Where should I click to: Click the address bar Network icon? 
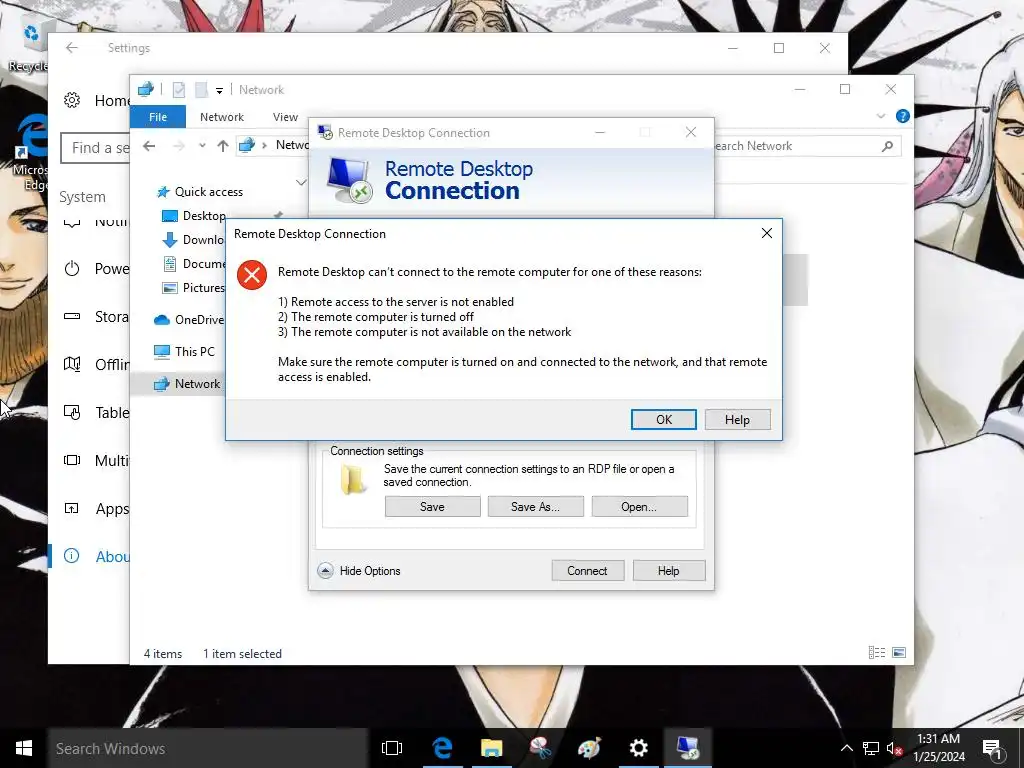click(246, 145)
